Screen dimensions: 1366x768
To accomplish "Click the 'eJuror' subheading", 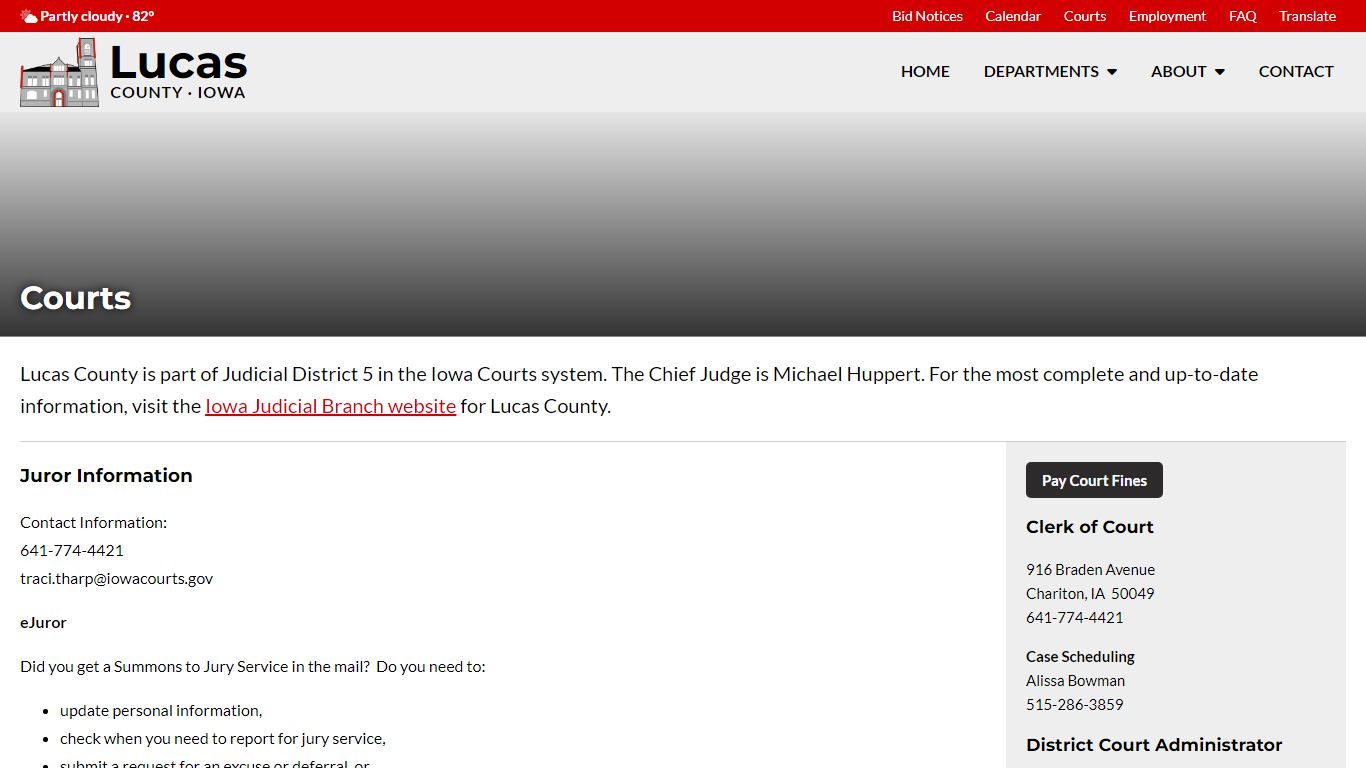I will pyautogui.click(x=43, y=622).
